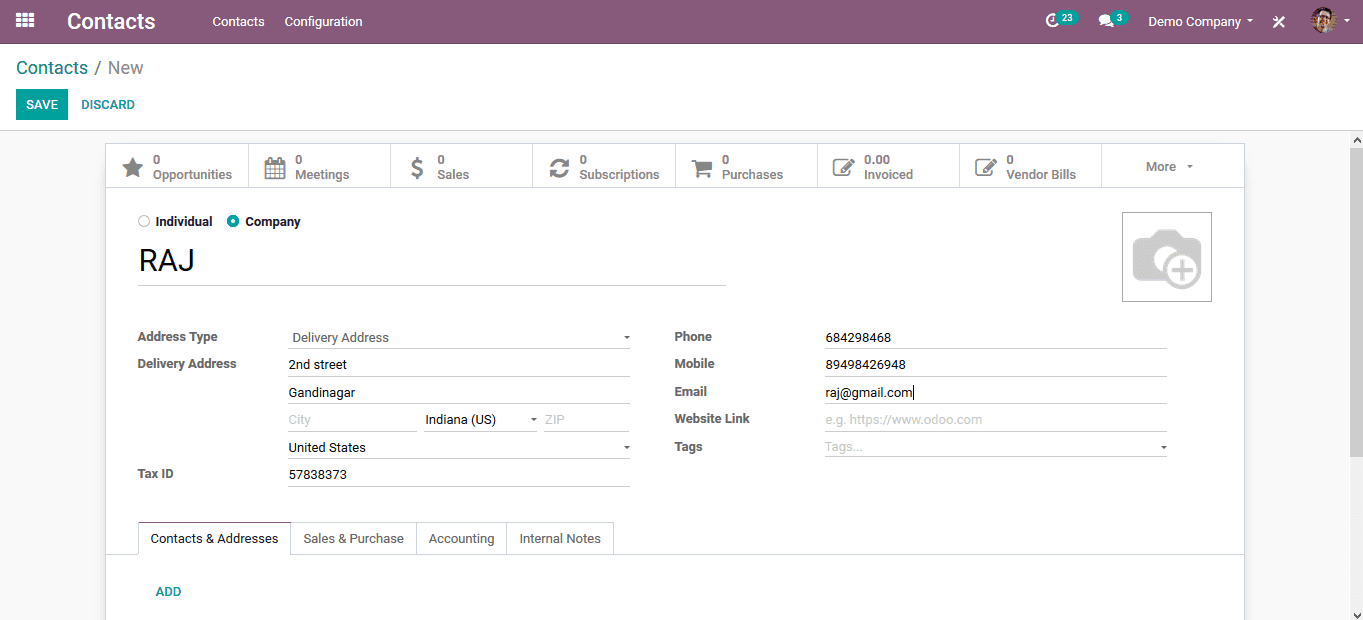Viewport: 1363px width, 620px height.
Task: Switch to the Internal Notes tab
Action: 560,538
